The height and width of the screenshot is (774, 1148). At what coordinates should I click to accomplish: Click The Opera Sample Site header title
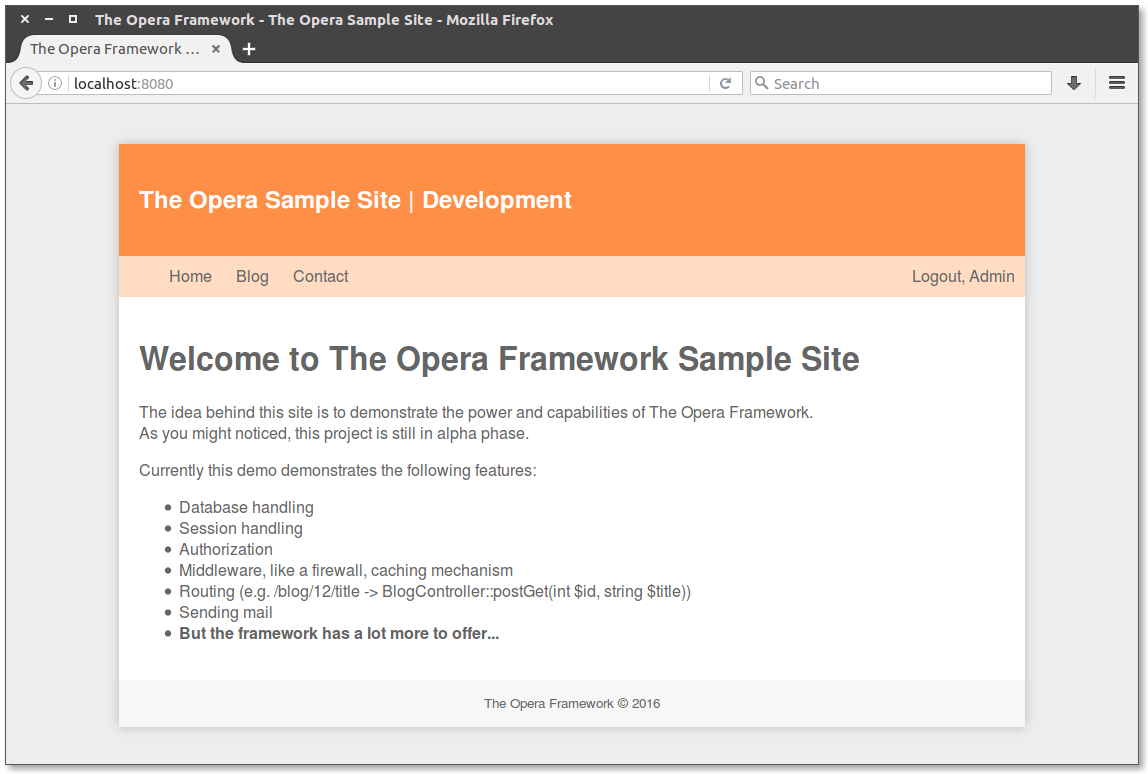270,200
